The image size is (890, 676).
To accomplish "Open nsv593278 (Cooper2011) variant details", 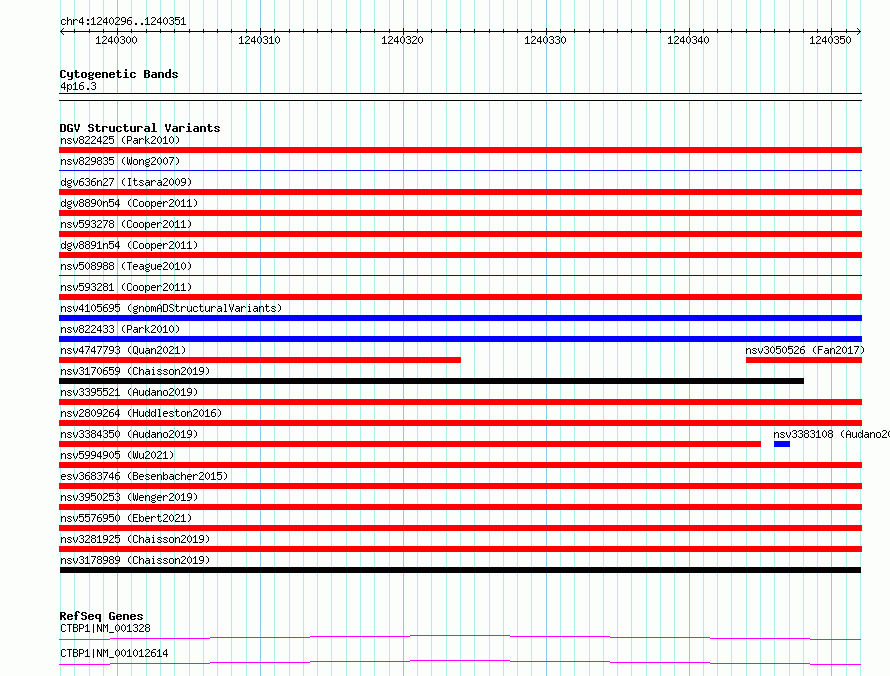I will tap(126, 224).
